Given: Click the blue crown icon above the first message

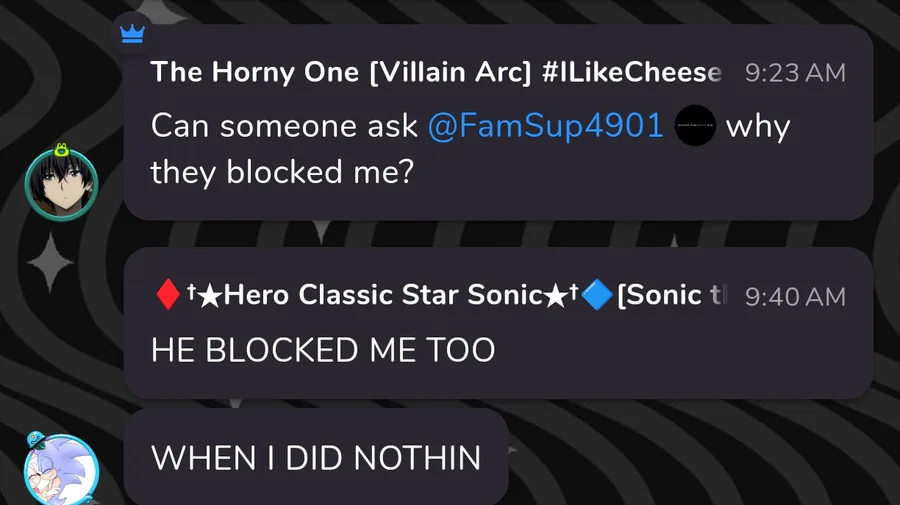Looking at the screenshot, I should pyautogui.click(x=132, y=33).
